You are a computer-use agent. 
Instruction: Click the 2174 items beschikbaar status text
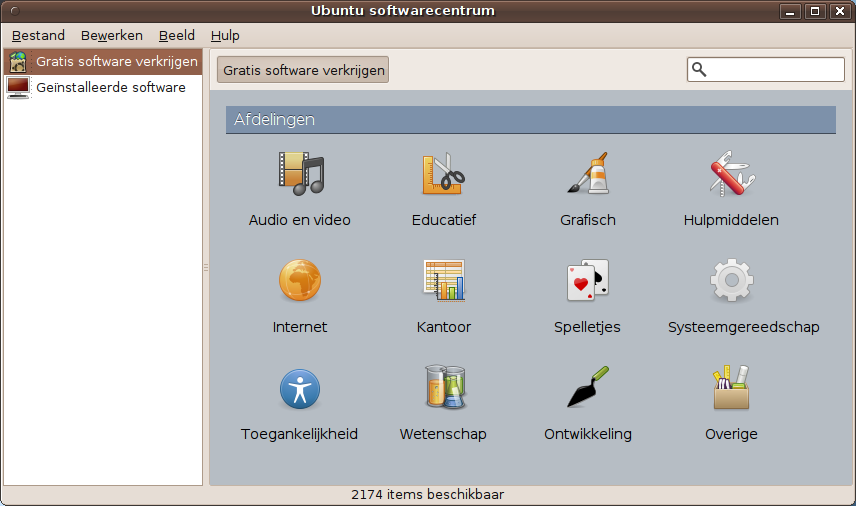tap(427, 495)
